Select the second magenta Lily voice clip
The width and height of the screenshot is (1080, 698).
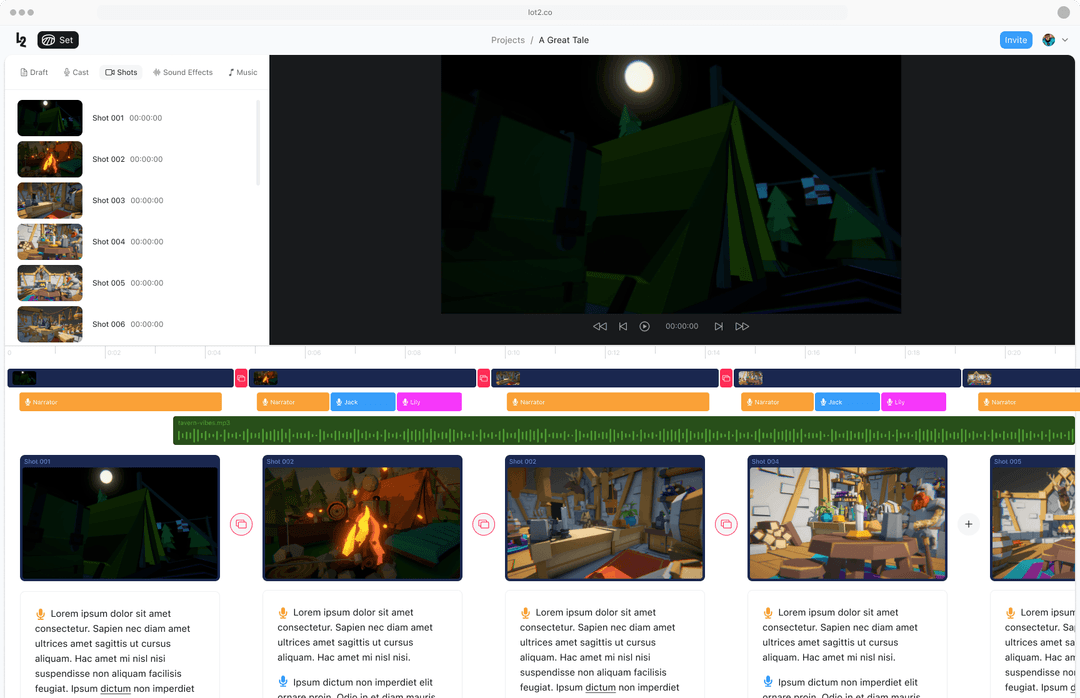click(913, 402)
